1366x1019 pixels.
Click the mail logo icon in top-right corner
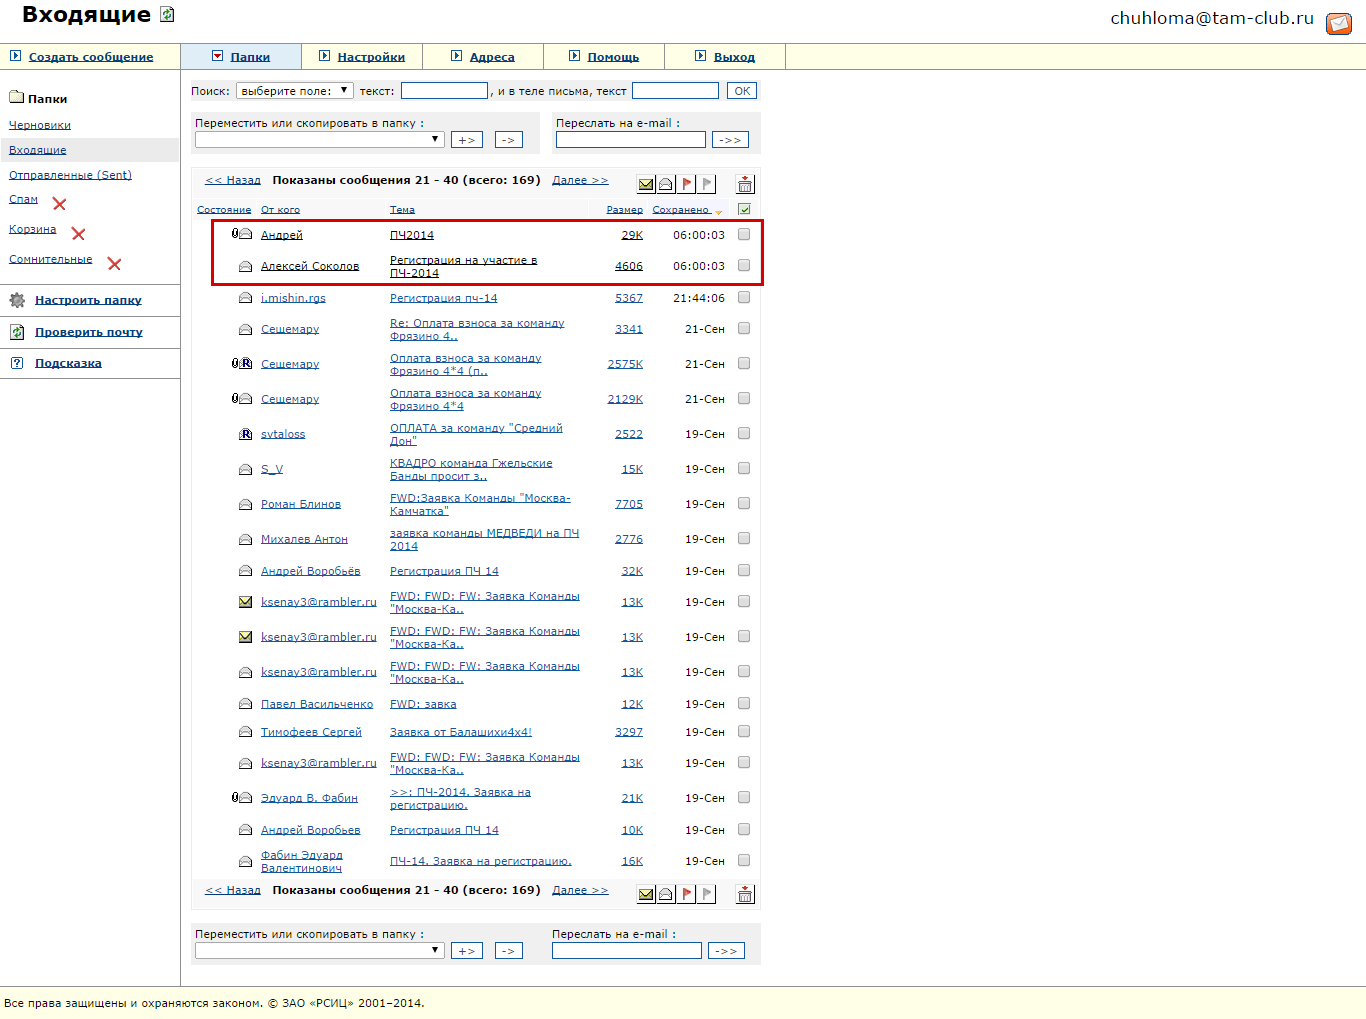pos(1338,23)
